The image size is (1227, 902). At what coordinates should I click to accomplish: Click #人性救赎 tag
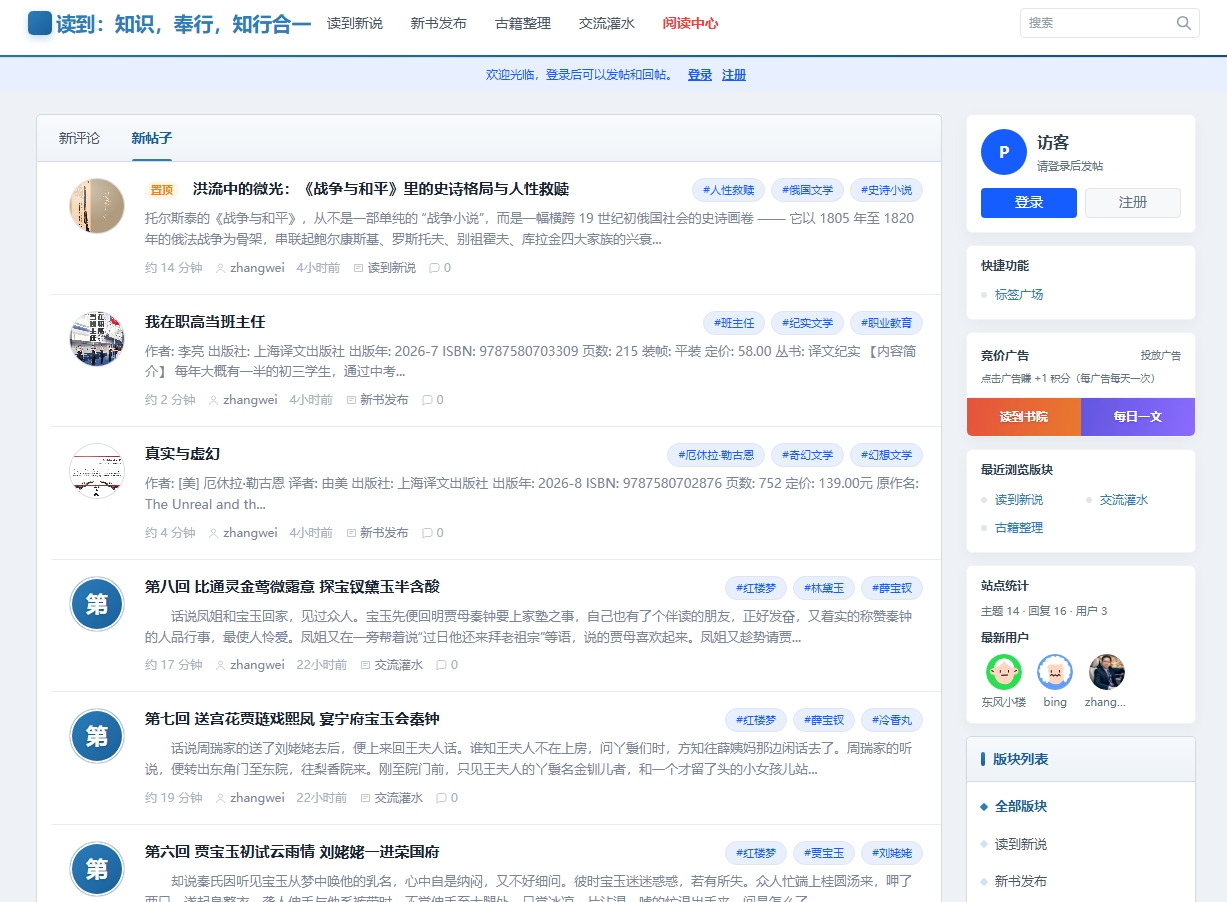pyautogui.click(x=729, y=190)
